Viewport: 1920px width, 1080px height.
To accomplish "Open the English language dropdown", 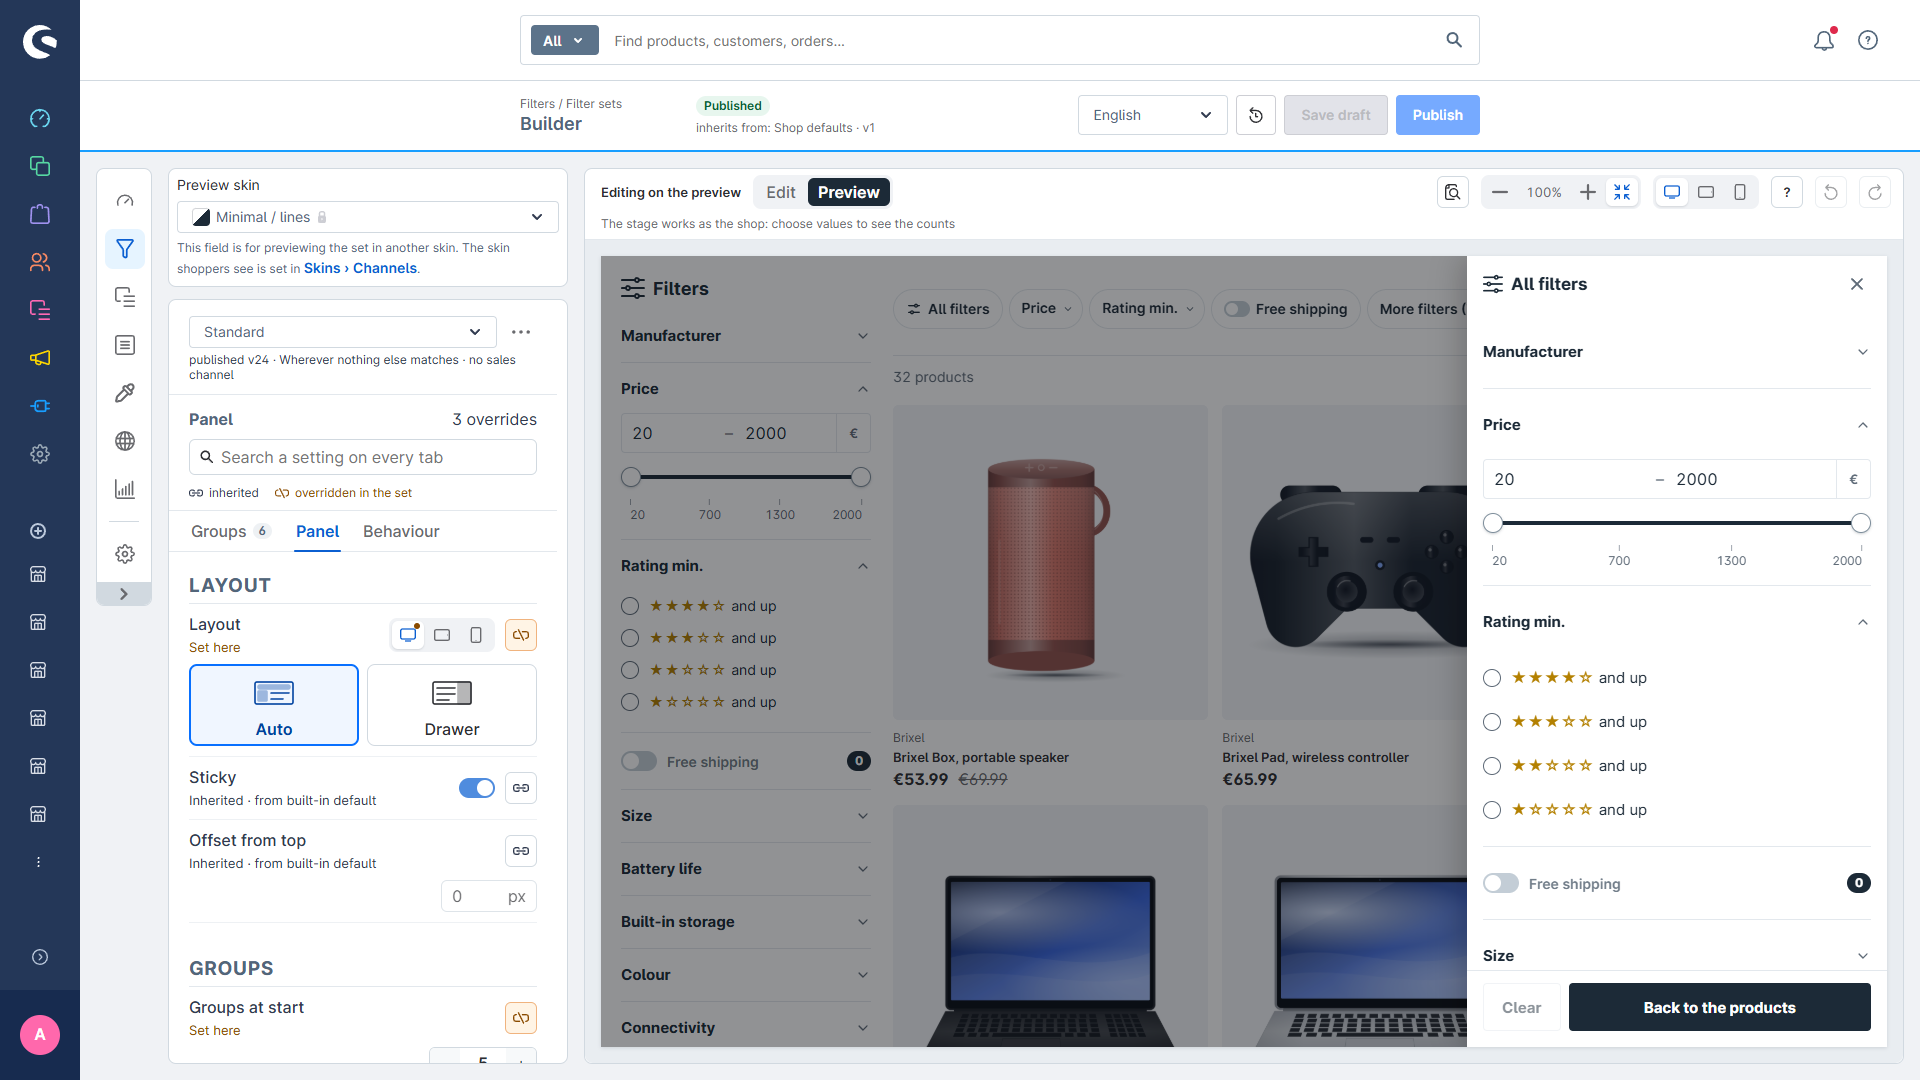I will tap(1152, 115).
